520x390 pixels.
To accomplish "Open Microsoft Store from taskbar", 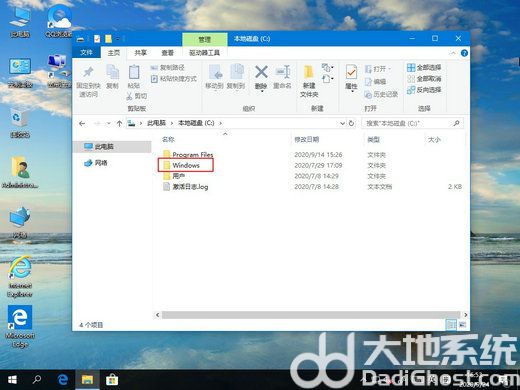I will 112,380.
